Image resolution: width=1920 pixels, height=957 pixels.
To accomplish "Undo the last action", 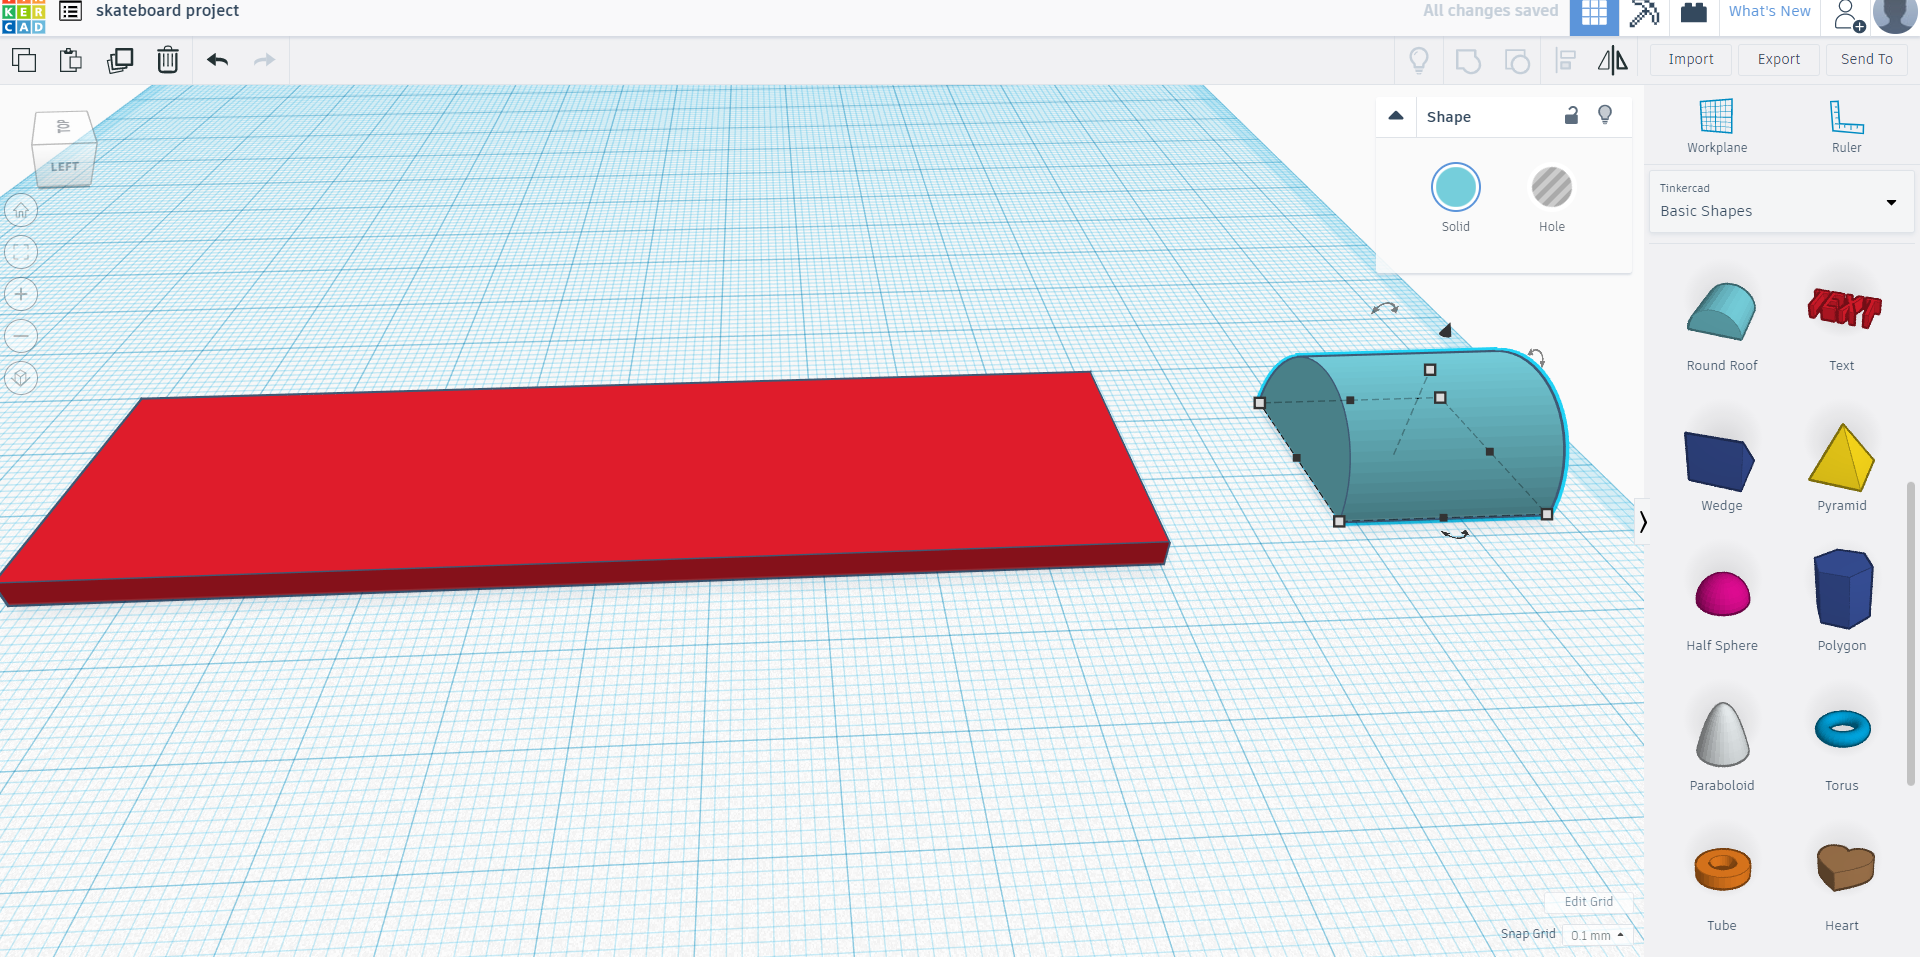I will [218, 60].
